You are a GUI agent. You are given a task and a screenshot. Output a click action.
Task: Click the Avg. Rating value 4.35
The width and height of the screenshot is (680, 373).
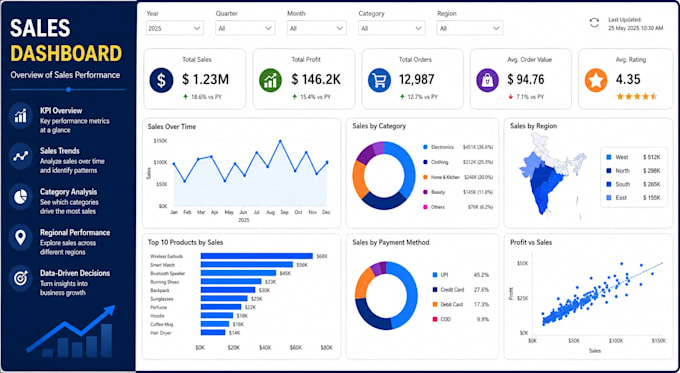628,80
